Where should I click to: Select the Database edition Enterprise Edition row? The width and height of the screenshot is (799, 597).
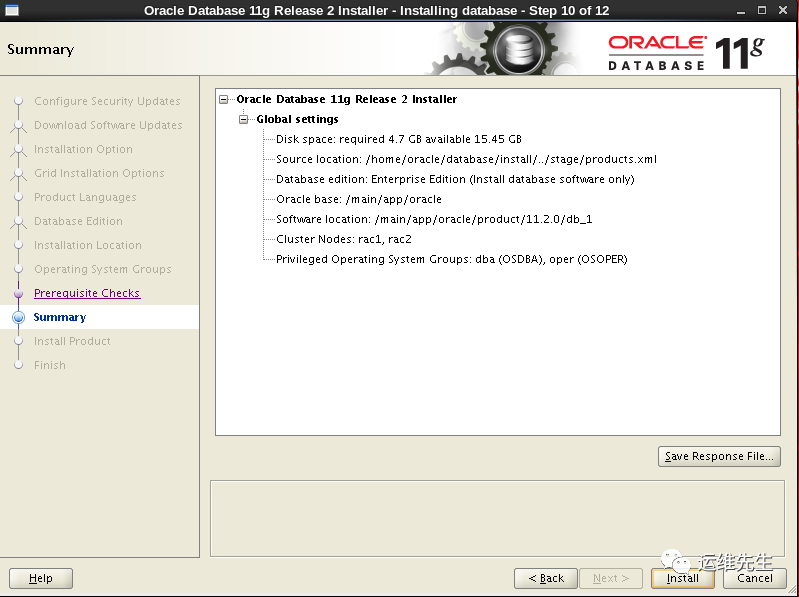tap(455, 179)
